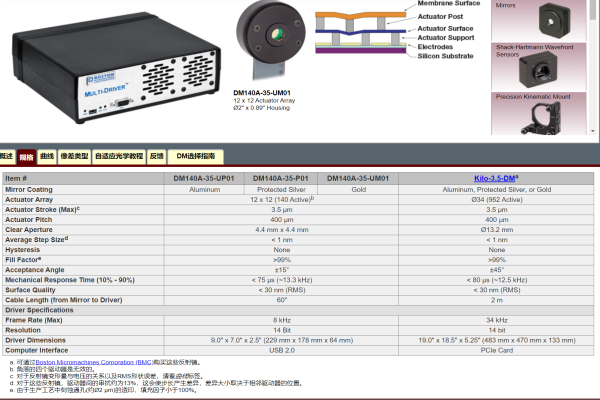
Task: Click the related products scrollbar down arrow
Action: coord(593,131)
